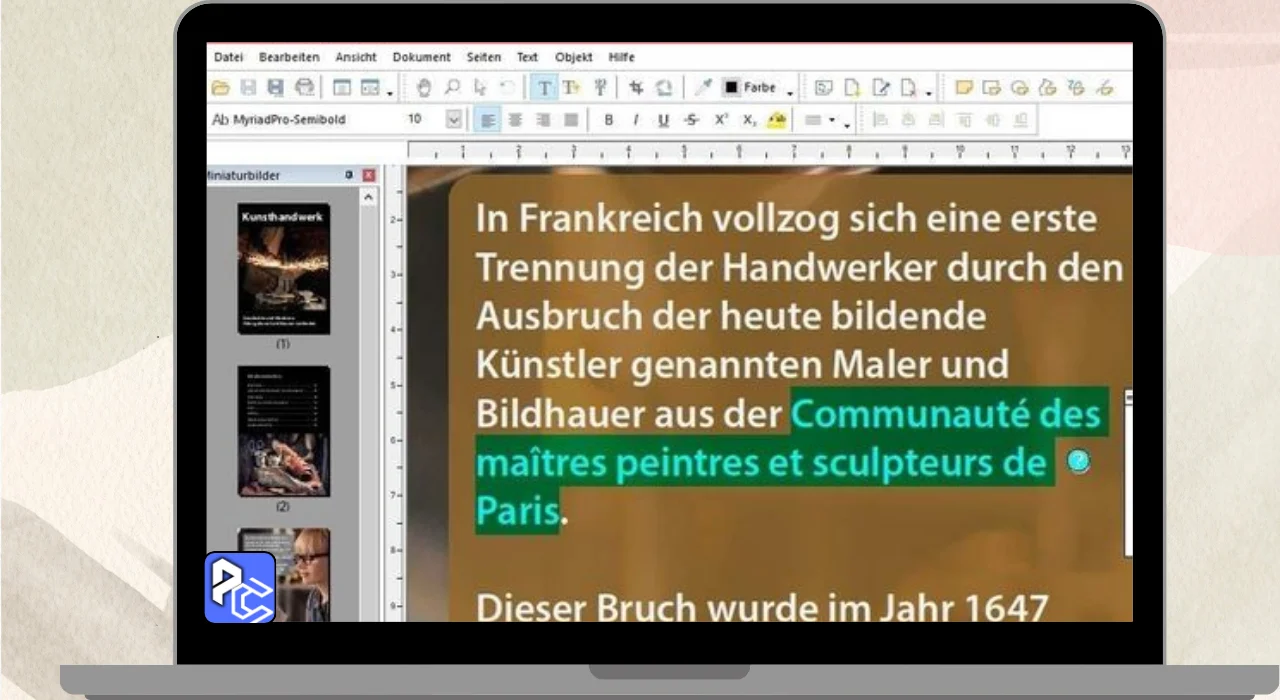The height and width of the screenshot is (700, 1280).
Task: Open the Bearbeiten menu
Action: point(289,57)
